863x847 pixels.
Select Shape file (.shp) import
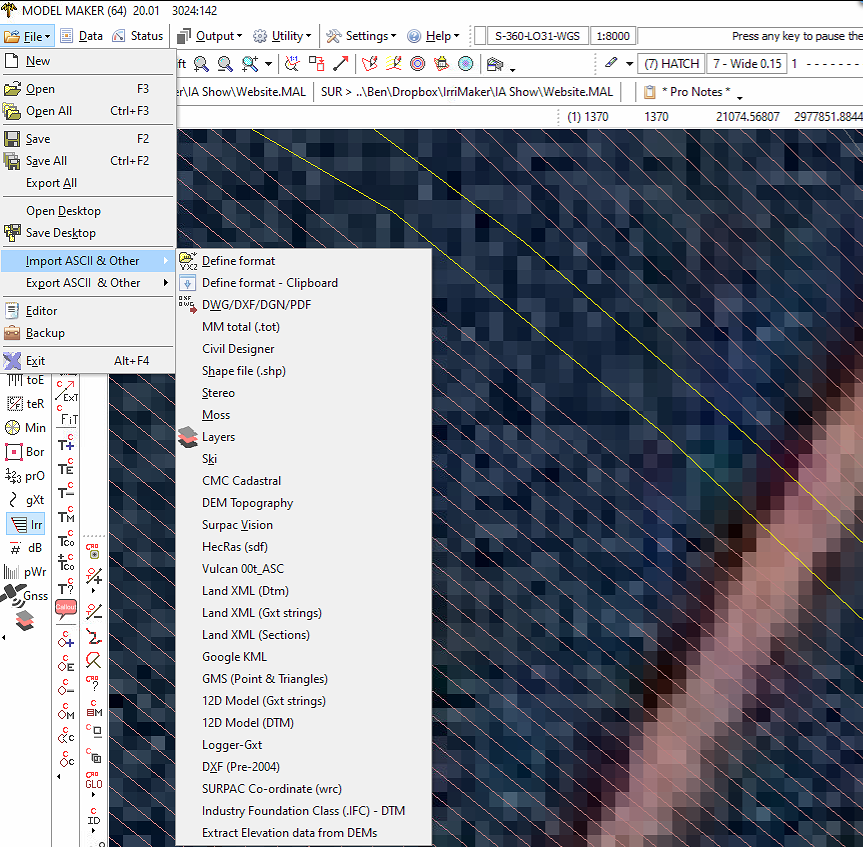244,371
